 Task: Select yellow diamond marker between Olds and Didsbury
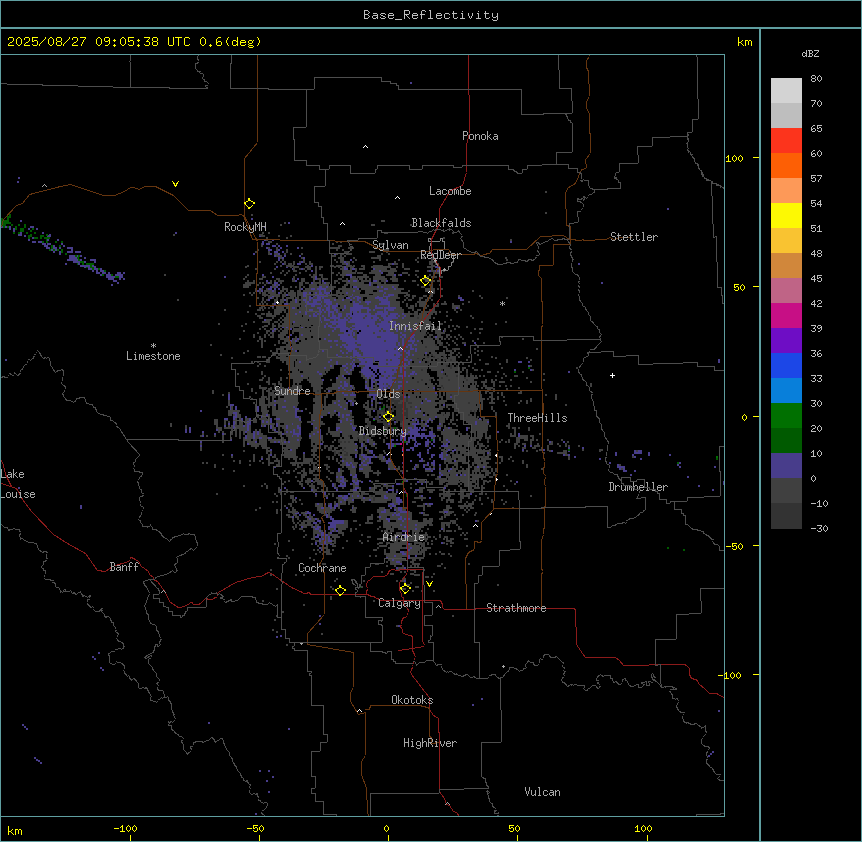pyautogui.click(x=388, y=416)
